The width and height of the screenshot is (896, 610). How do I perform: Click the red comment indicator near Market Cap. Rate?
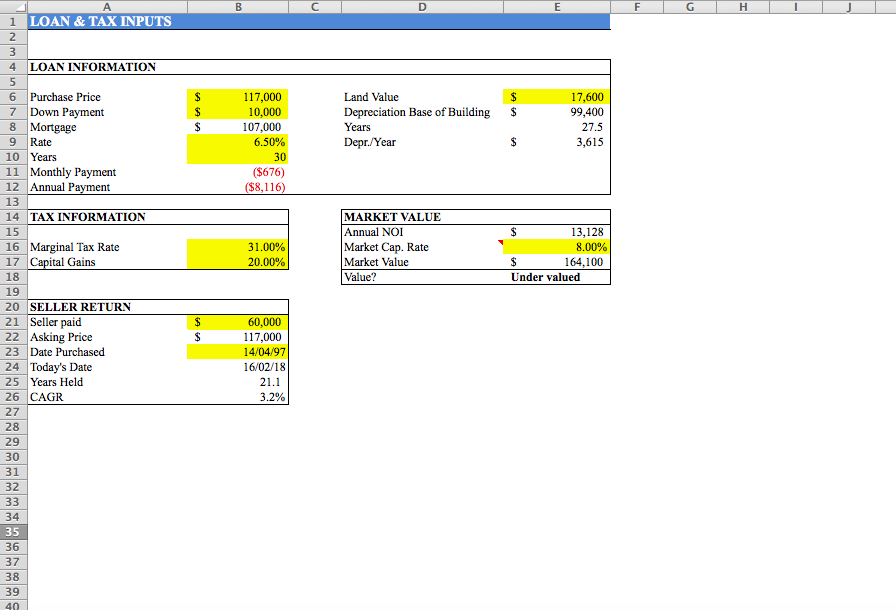(x=499, y=242)
